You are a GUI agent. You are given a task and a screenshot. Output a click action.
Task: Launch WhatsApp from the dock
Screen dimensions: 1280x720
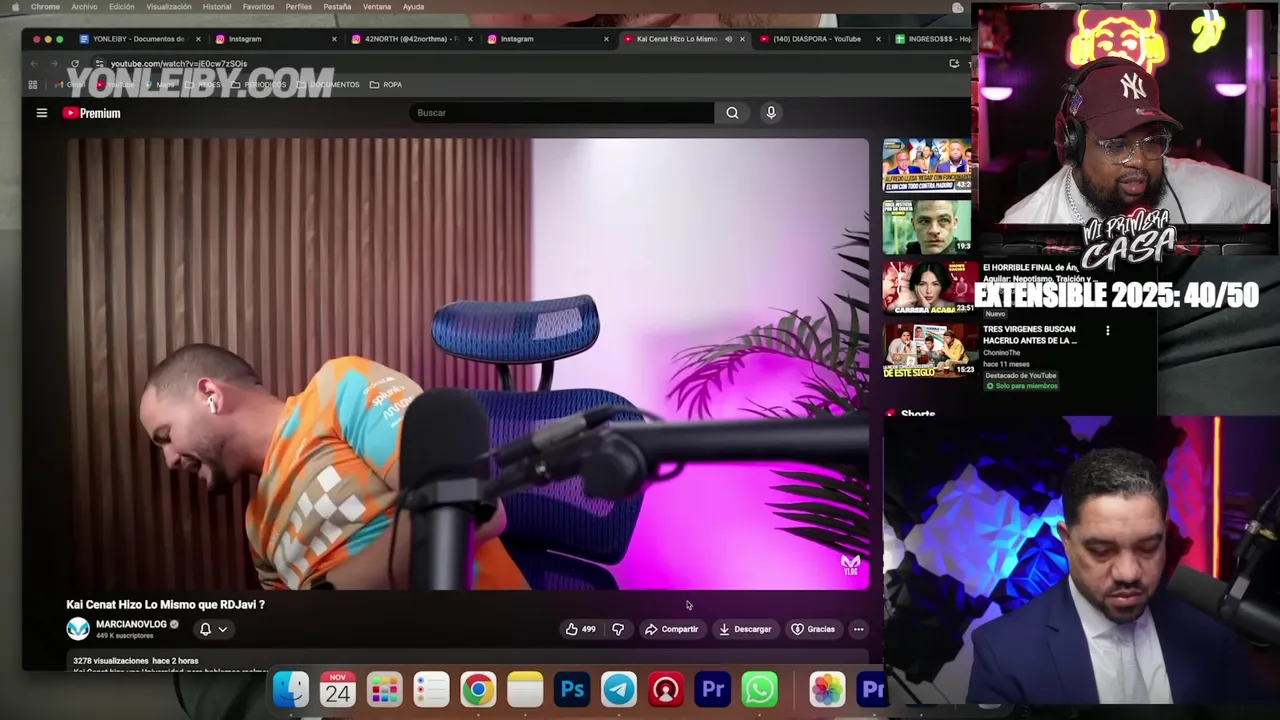click(x=760, y=689)
